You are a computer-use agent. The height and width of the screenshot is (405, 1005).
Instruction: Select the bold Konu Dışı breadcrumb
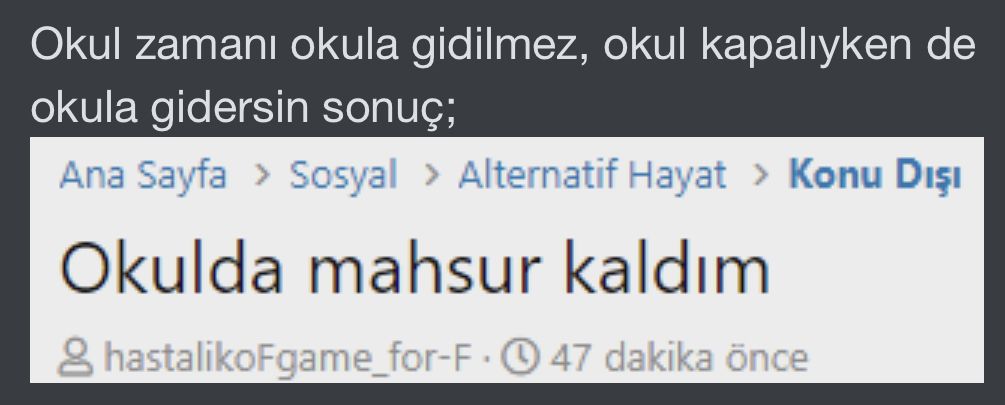click(x=875, y=175)
